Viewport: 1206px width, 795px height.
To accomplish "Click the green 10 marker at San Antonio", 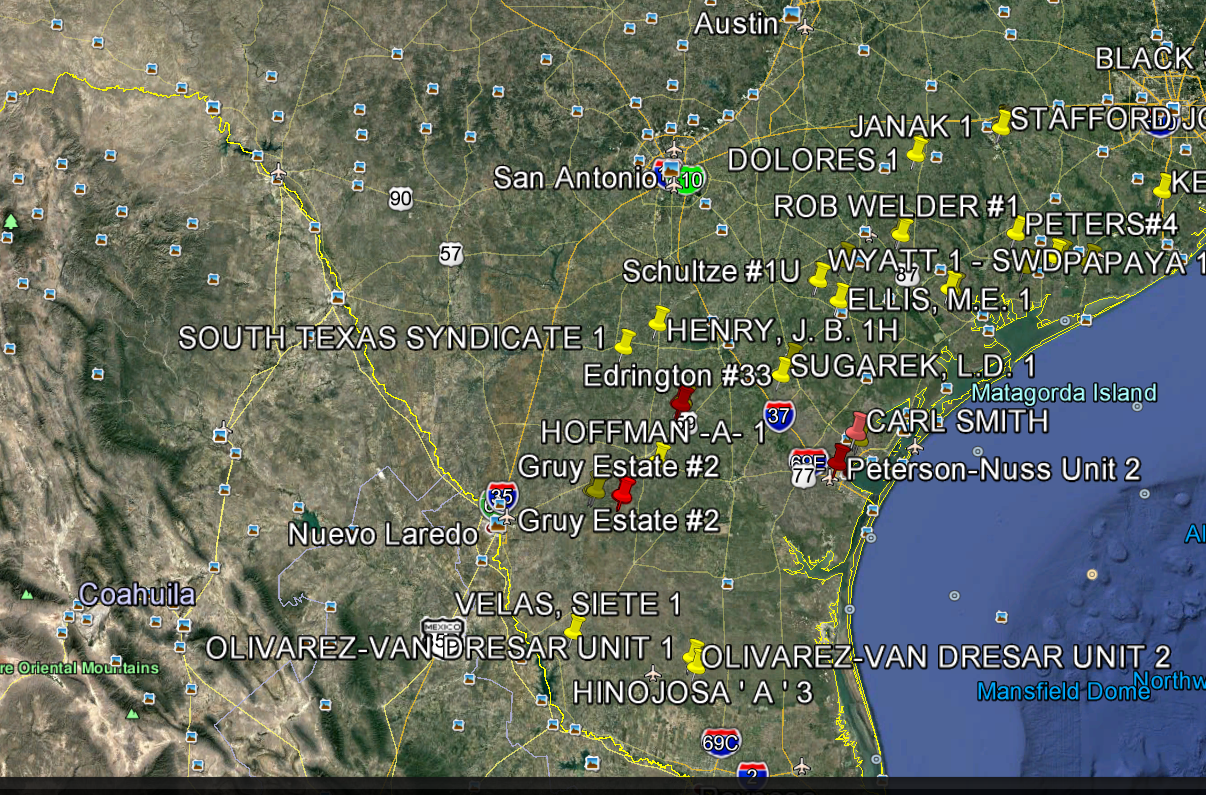I will [x=690, y=182].
